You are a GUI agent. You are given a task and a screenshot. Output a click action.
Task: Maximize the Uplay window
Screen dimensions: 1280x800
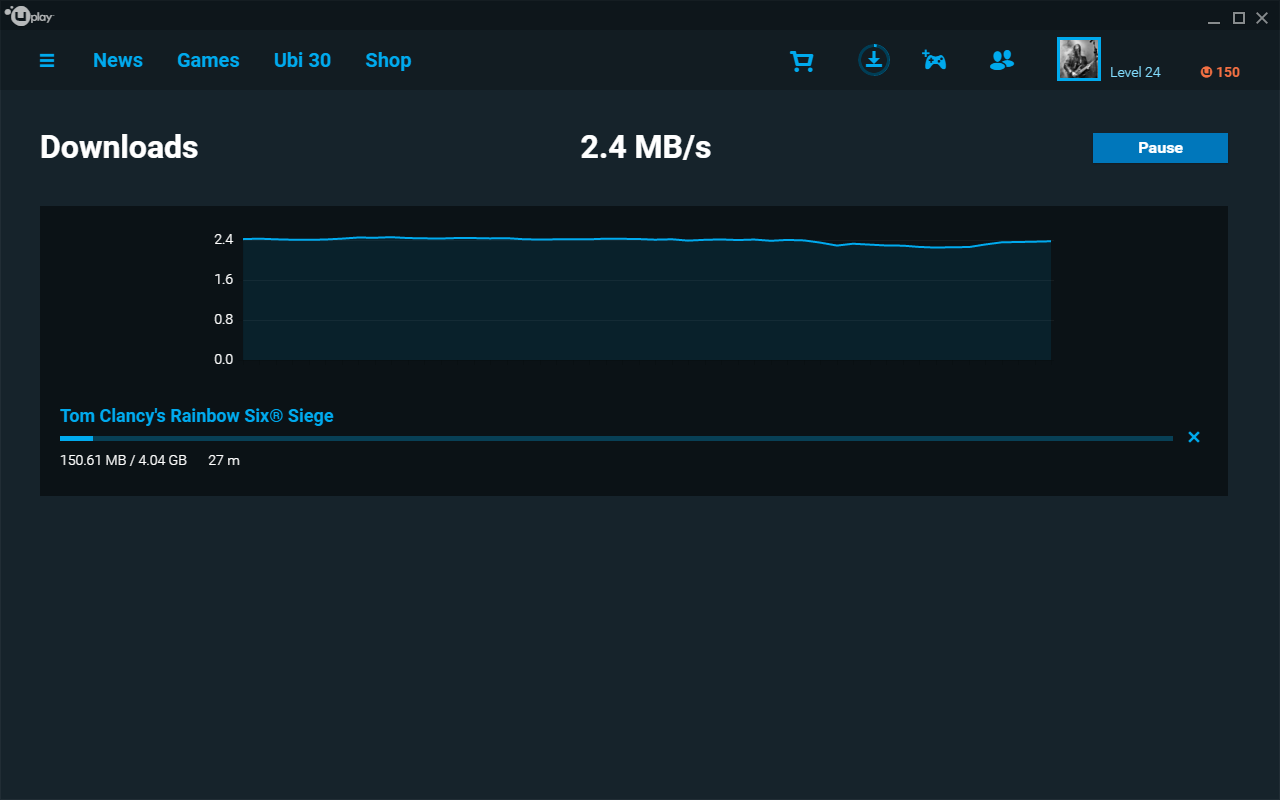[1238, 18]
